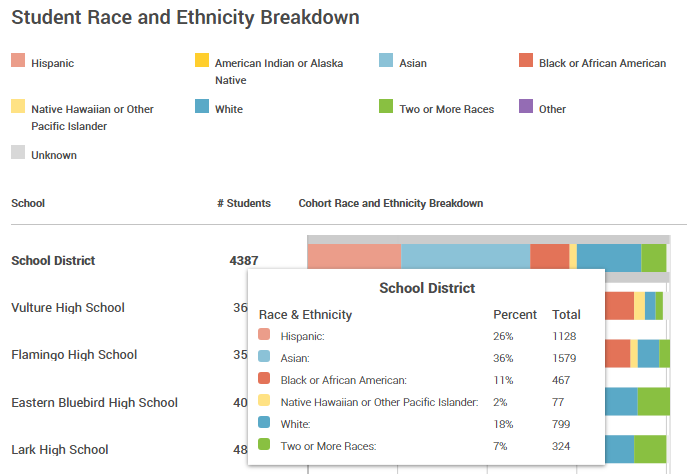Sort by the # Students column header
Screen dimensions: 687x474
(x=243, y=203)
